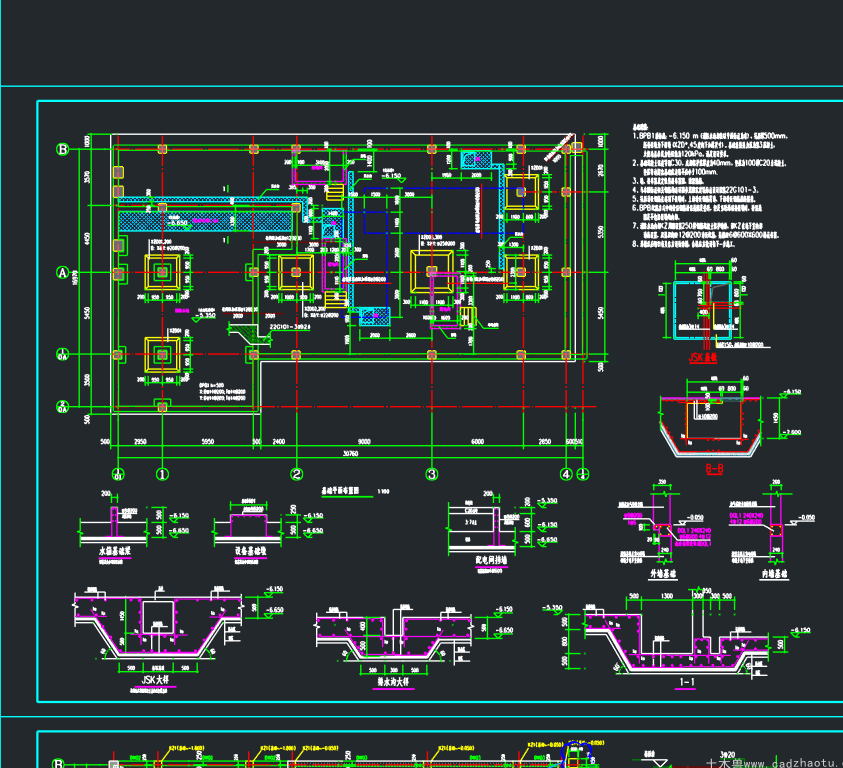Select the axis bubble numbered 2
Screen dimensions: 843x768
pos(296,474)
